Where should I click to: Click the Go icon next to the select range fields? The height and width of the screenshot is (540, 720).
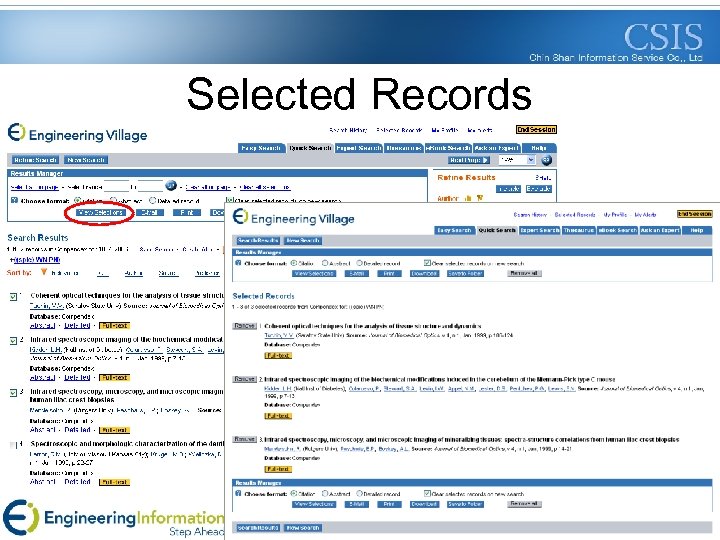[170, 186]
